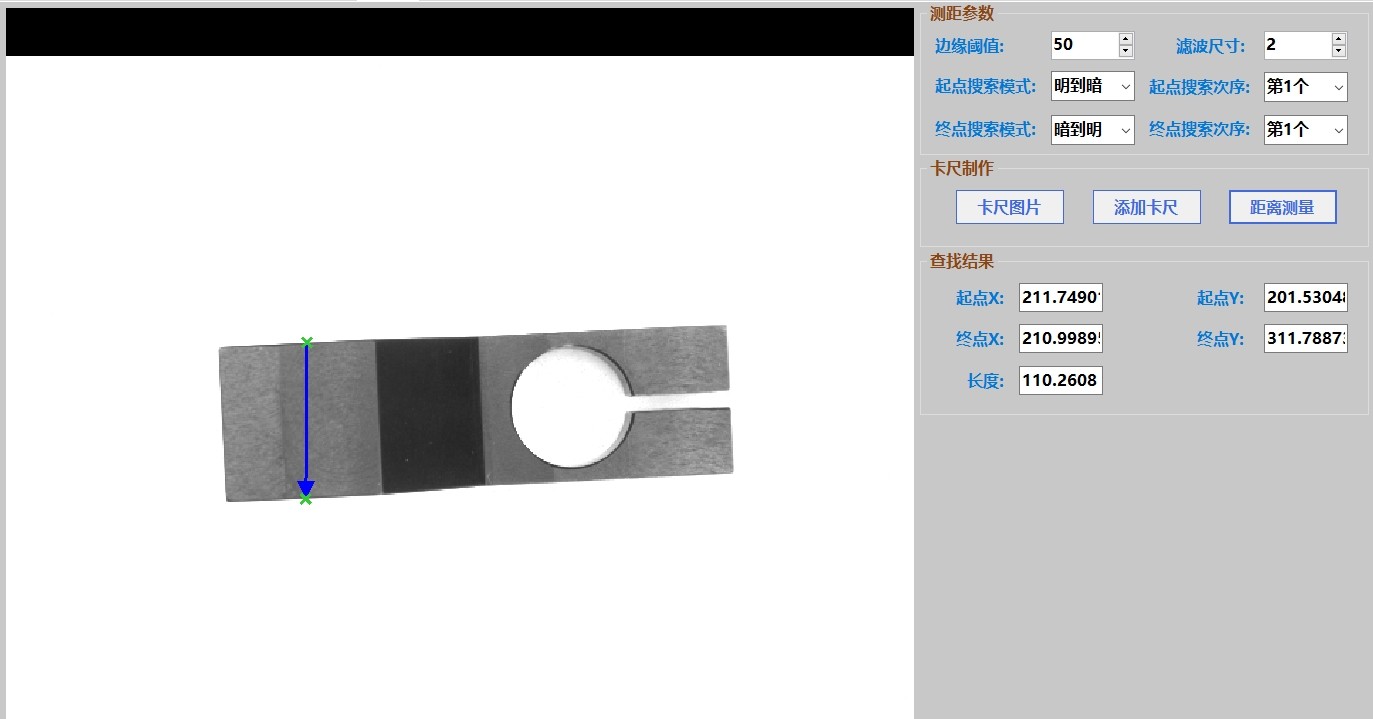This screenshot has width=1373, height=719.
Task: Click the 起点X result field
Action: (x=1061, y=297)
